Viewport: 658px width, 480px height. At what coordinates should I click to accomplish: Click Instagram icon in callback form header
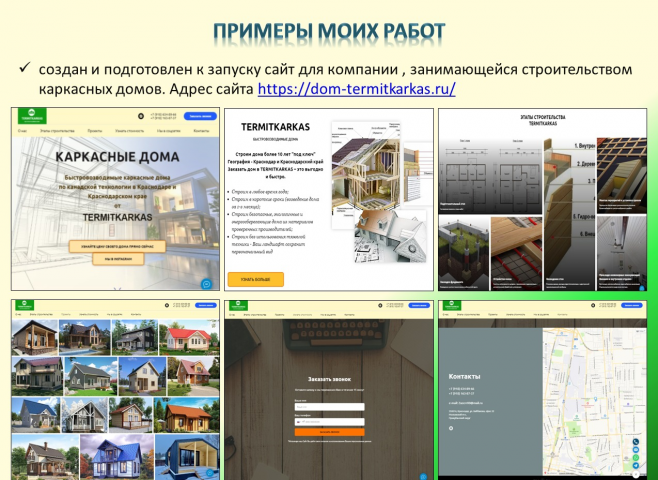[380, 305]
